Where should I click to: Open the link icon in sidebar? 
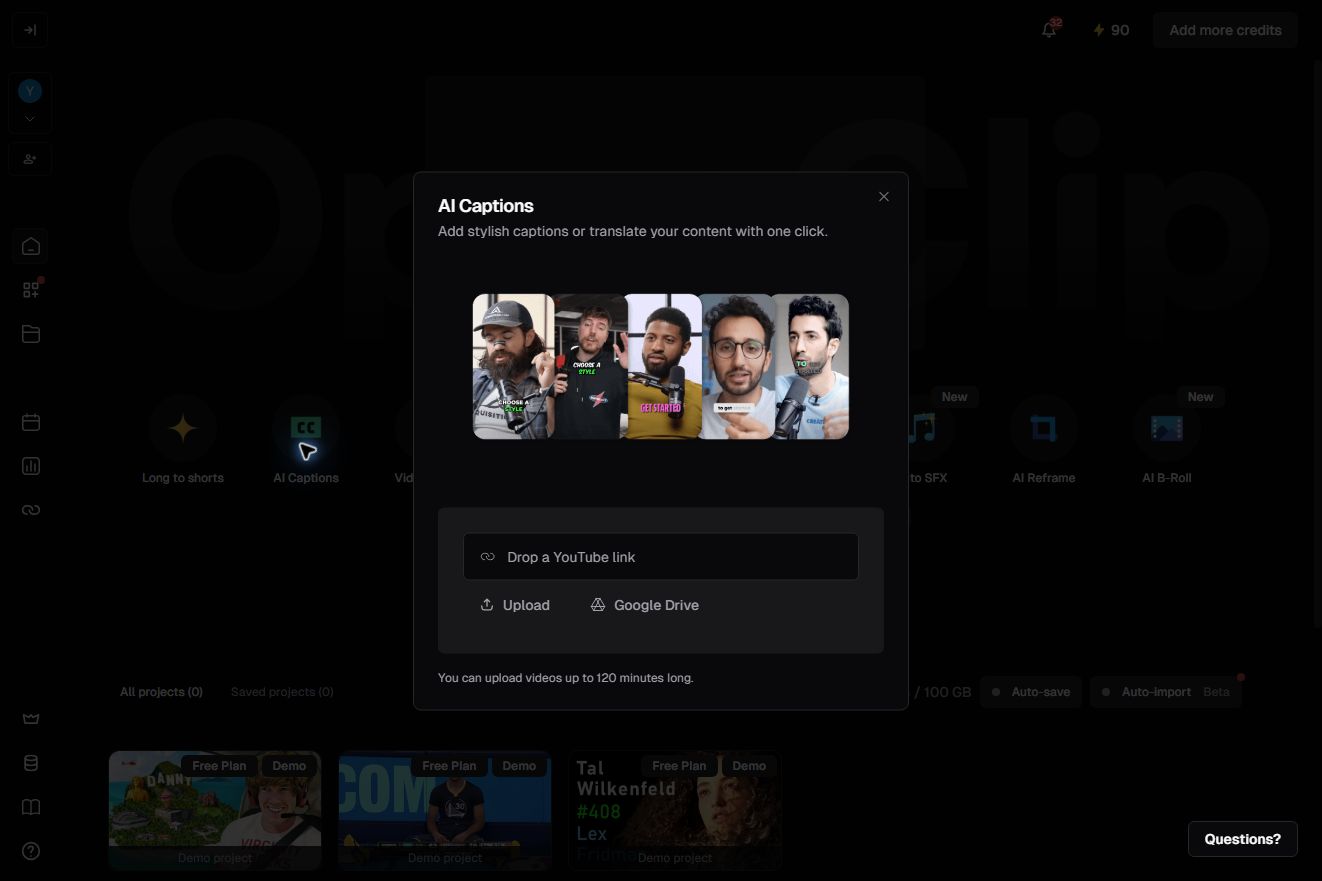pyautogui.click(x=31, y=510)
